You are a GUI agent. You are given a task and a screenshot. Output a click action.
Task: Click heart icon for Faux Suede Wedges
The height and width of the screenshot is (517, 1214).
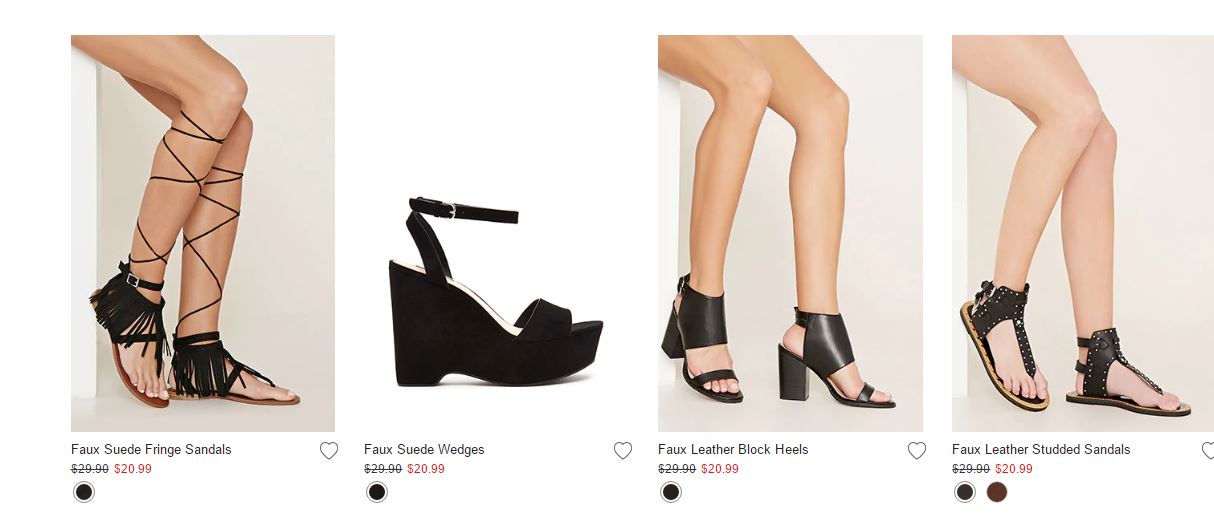click(x=623, y=451)
